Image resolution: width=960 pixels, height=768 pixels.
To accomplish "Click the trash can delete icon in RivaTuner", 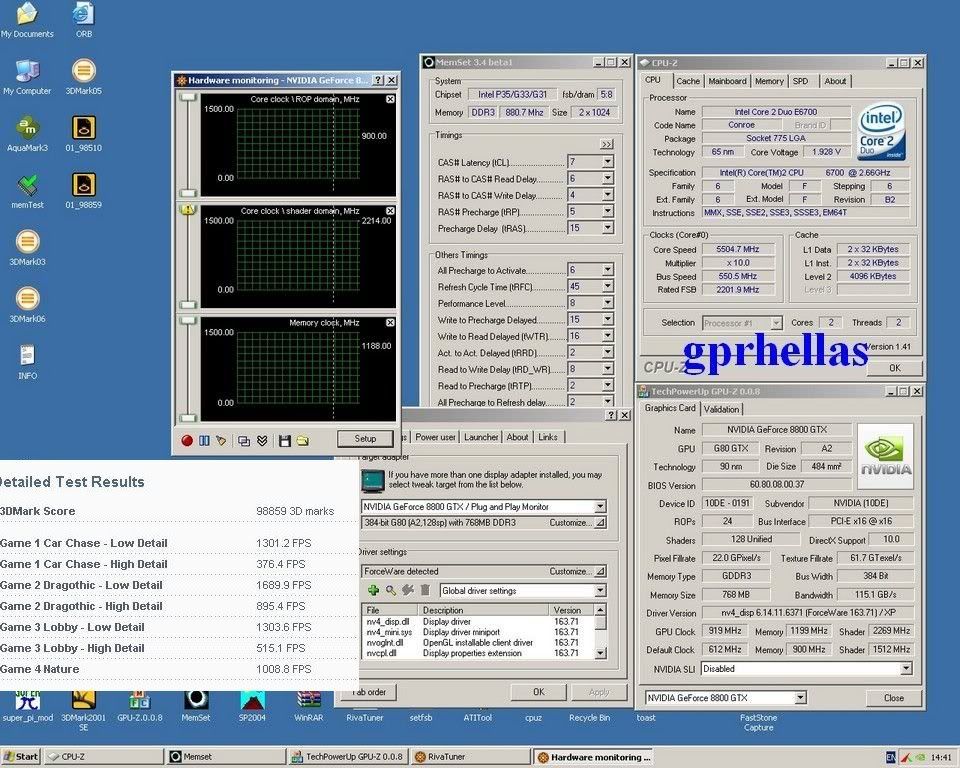I will pyautogui.click(x=426, y=590).
